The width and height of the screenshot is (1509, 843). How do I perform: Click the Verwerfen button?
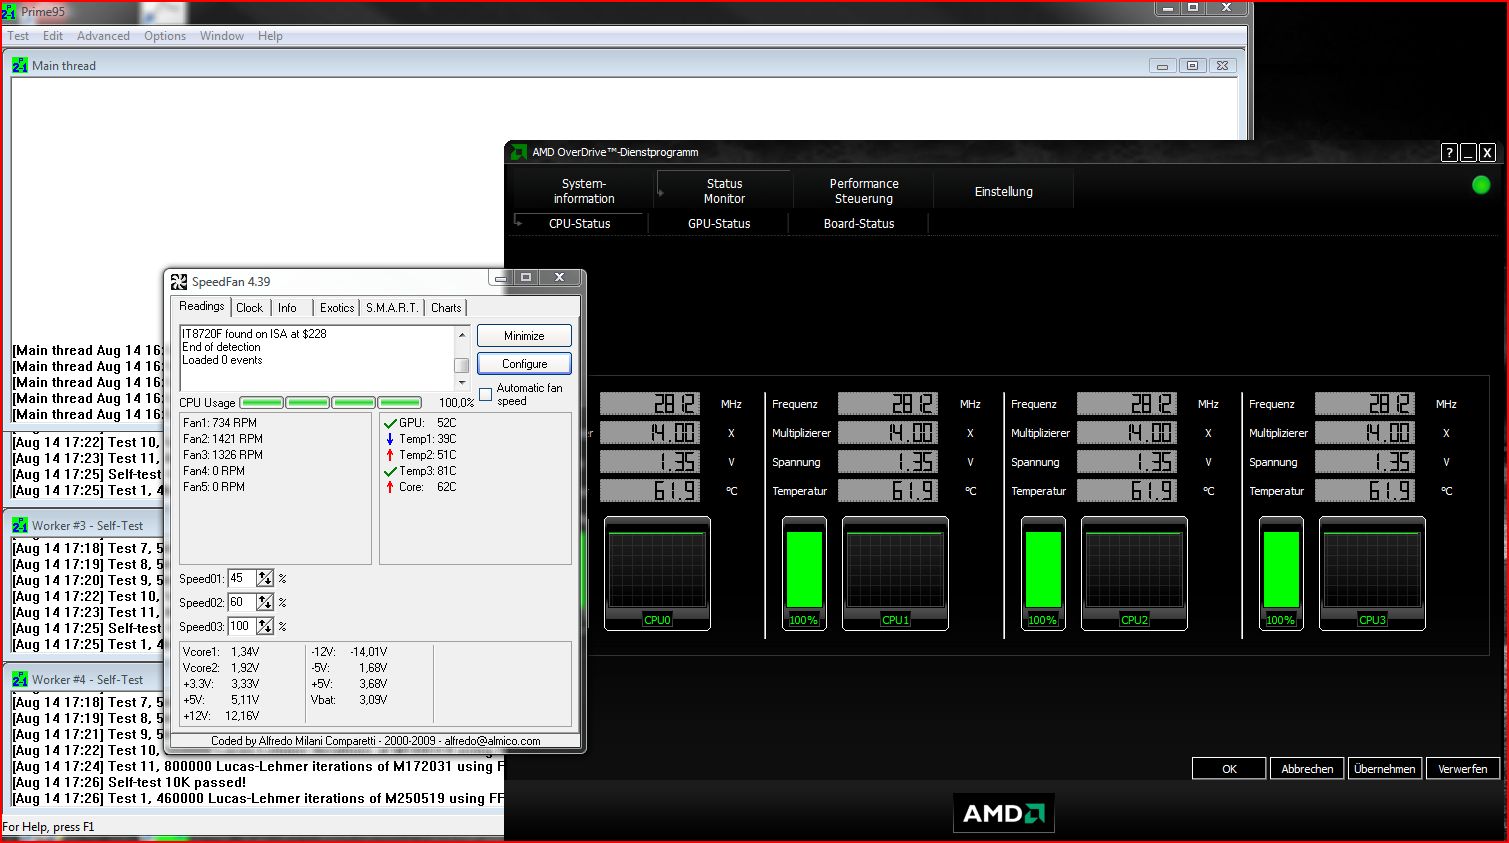point(1463,769)
